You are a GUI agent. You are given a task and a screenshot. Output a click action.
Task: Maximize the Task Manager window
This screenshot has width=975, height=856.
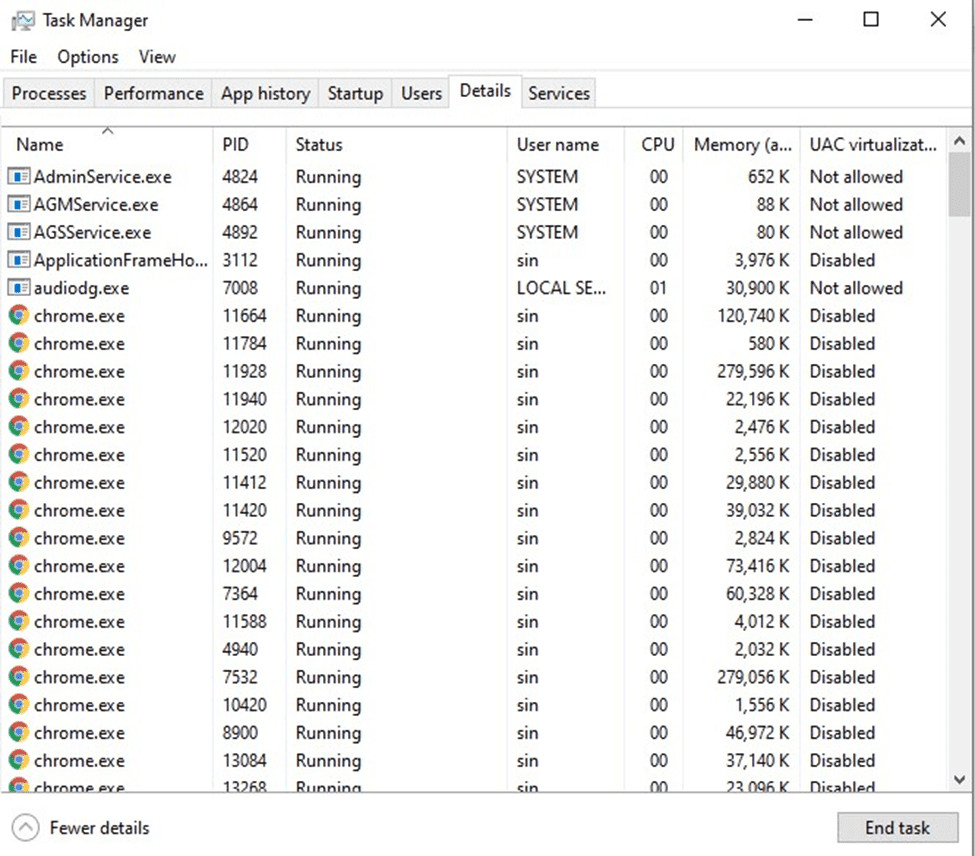coord(871,19)
